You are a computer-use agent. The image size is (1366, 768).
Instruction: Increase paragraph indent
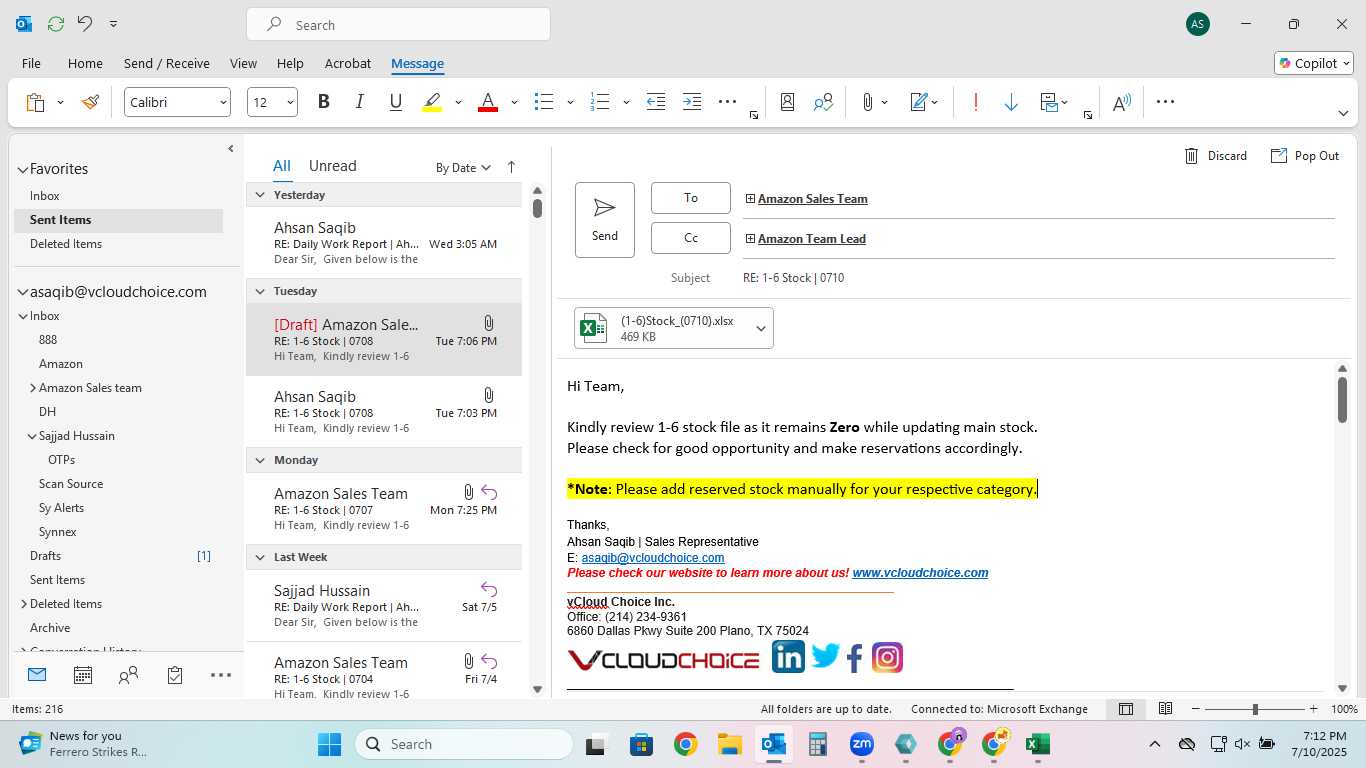coord(692,102)
